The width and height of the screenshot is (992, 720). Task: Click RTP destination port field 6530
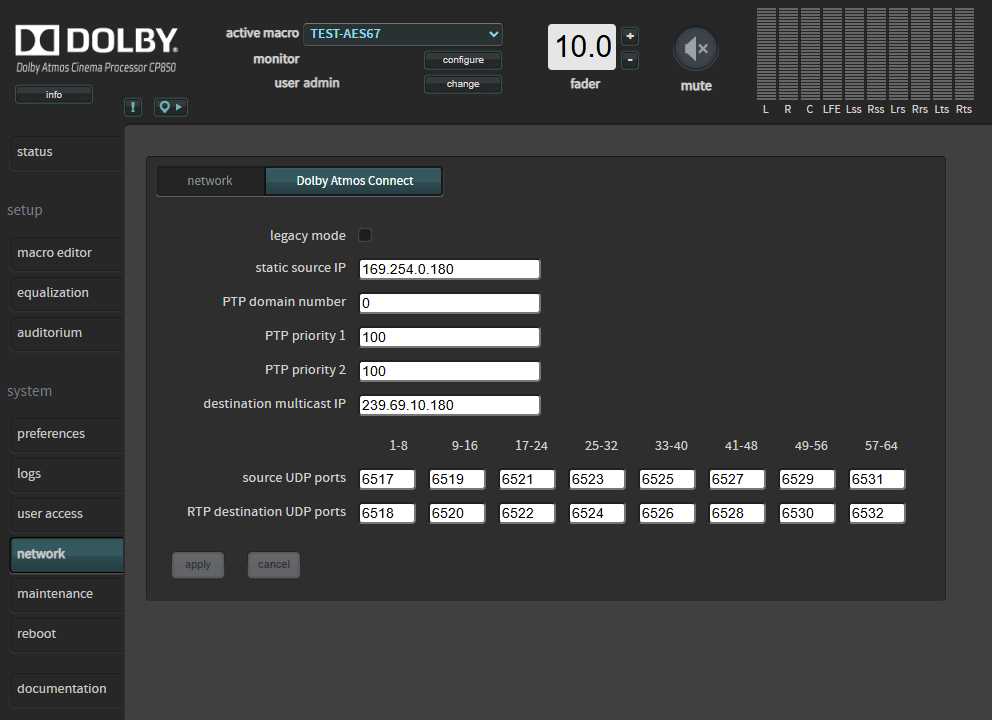(x=807, y=513)
